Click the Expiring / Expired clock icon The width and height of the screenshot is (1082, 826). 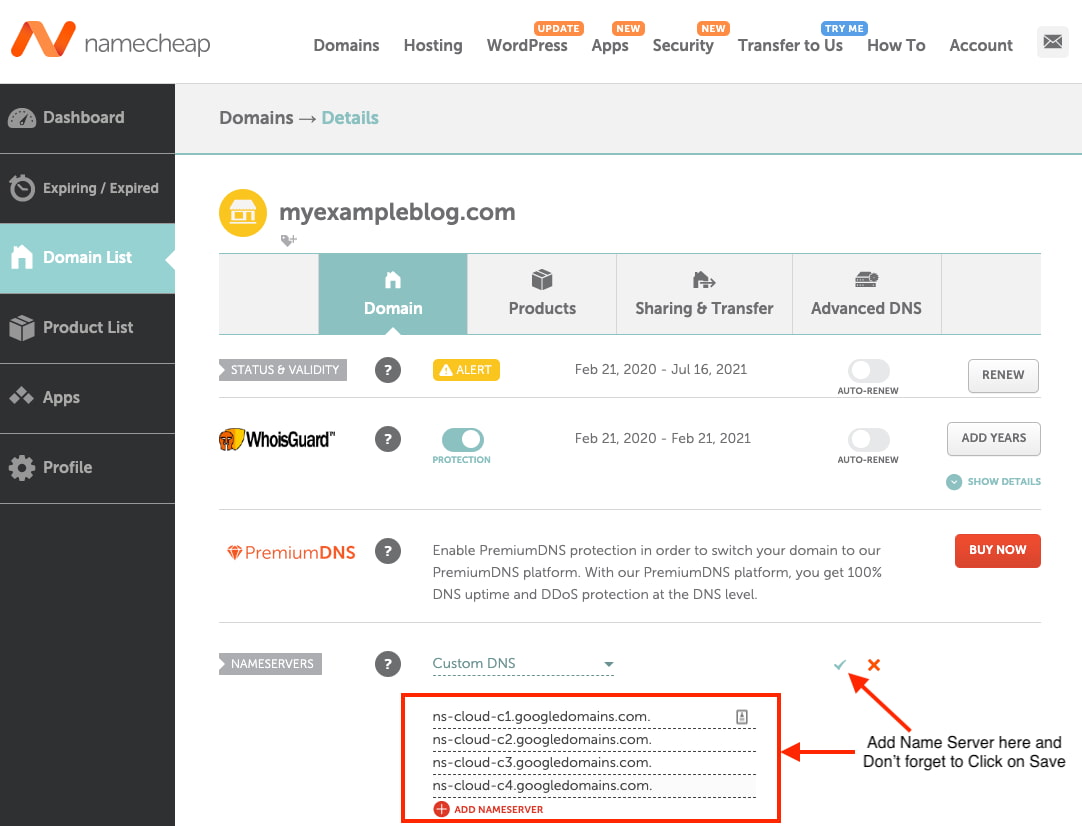pyautogui.click(x=21, y=188)
